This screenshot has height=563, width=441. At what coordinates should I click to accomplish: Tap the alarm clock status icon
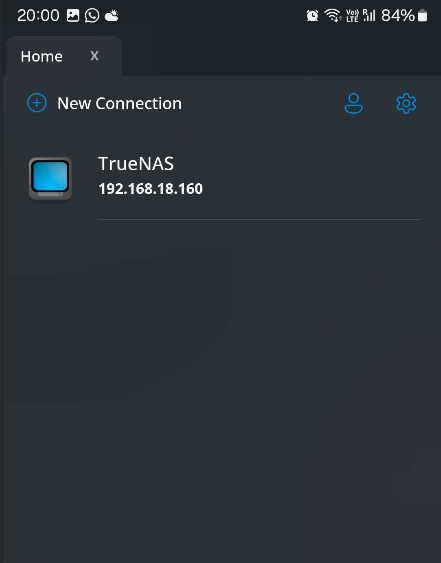[312, 15]
